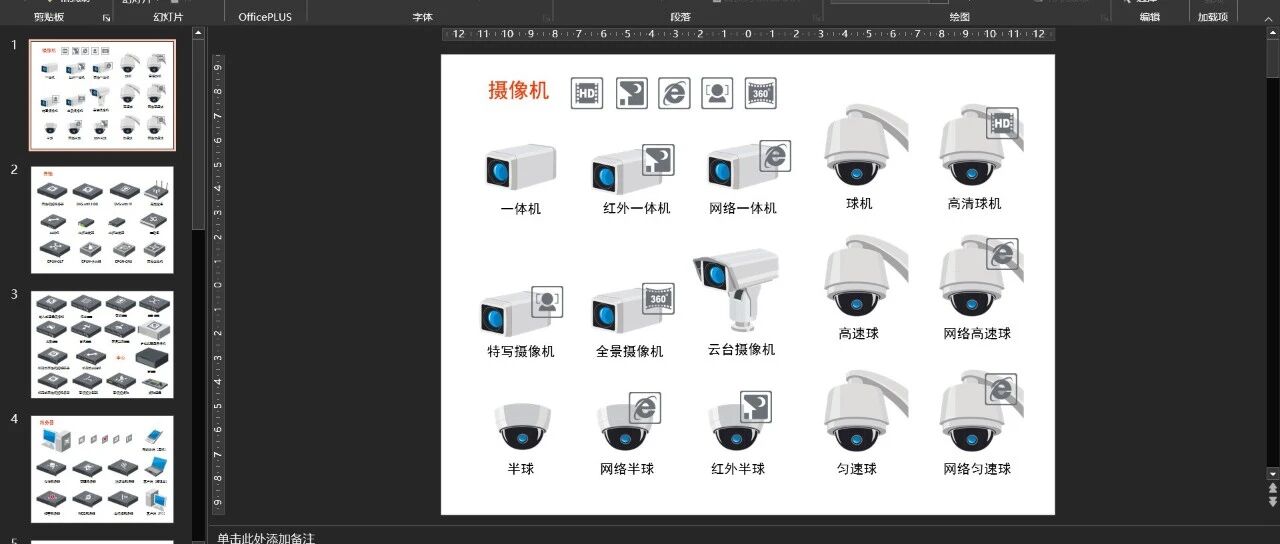Jump to previous slide using double-up arrow

click(1273, 488)
